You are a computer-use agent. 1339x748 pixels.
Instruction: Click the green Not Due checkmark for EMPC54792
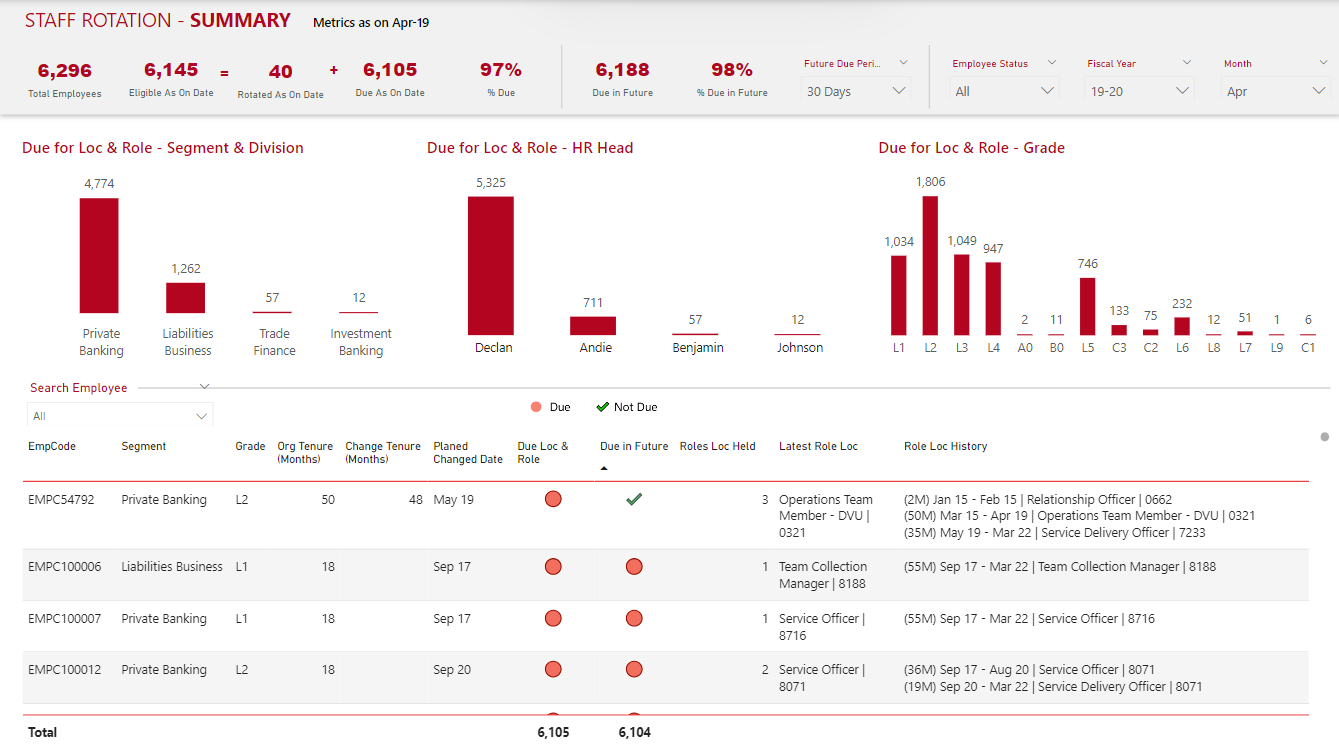click(x=633, y=499)
